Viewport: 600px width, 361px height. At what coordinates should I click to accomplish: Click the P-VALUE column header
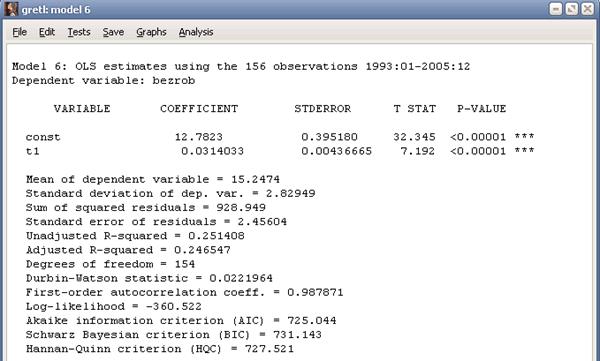[481, 109]
